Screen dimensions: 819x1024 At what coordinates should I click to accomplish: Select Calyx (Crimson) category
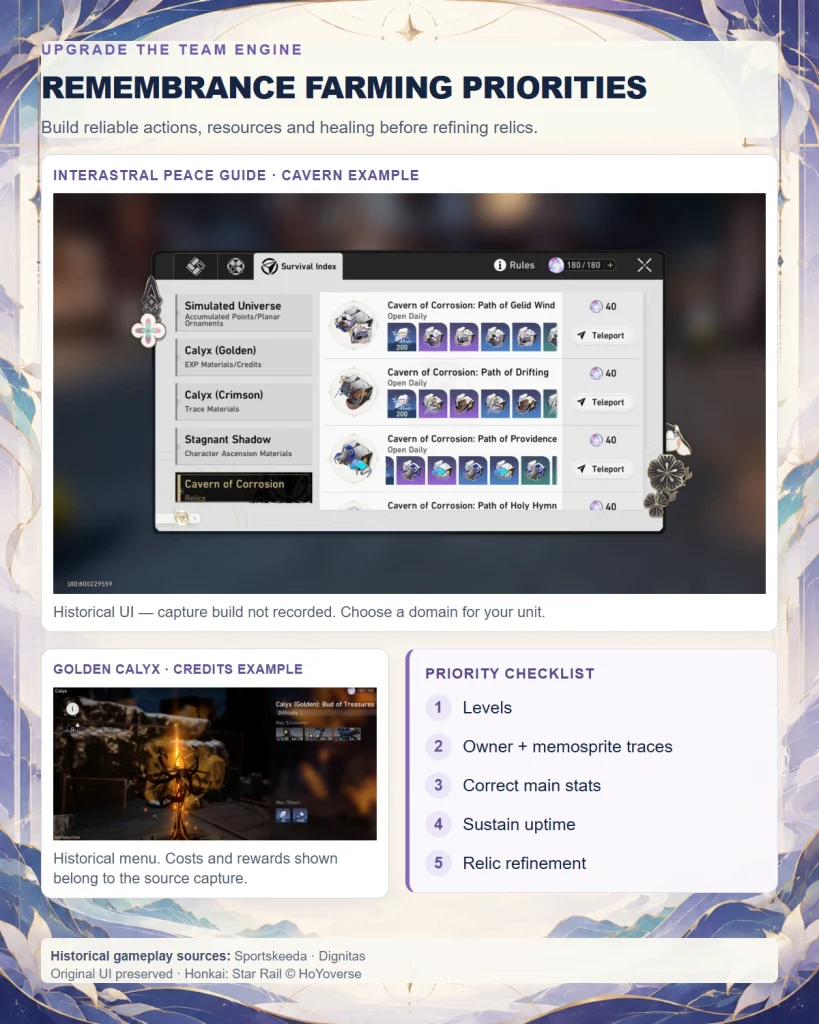244,402
